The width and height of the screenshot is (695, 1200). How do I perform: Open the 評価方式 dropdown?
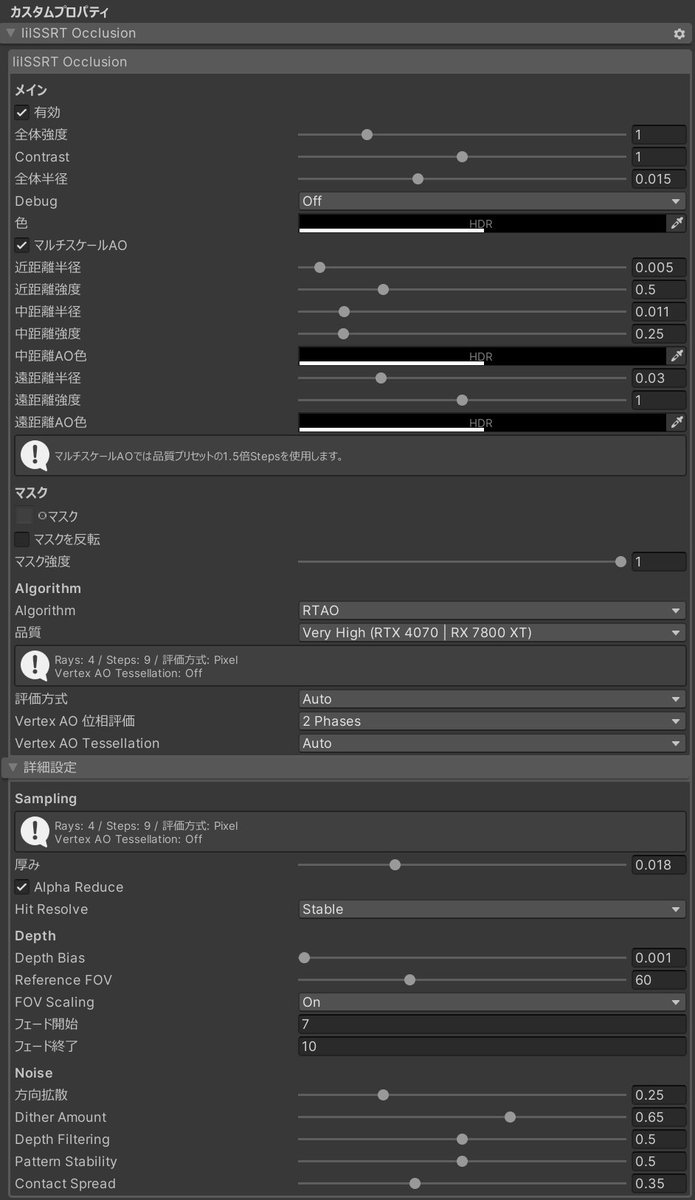pos(492,699)
